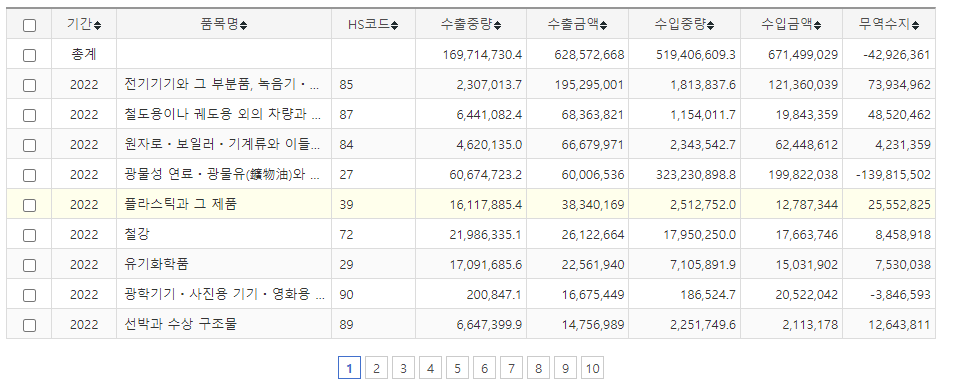The height and width of the screenshot is (386, 958).
Task: Sort by 수출중량 column arrows
Action: pos(497,25)
